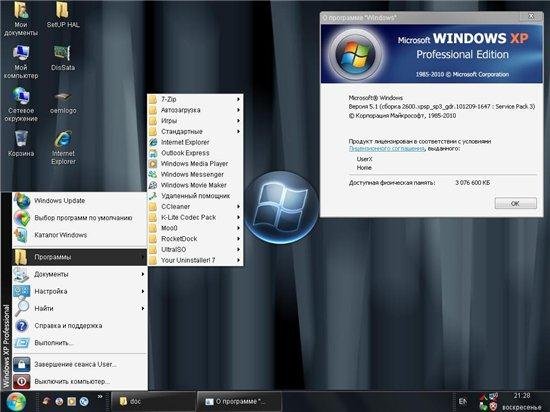Click the Выполнить run icon
The image size is (550, 412).
coord(22,343)
